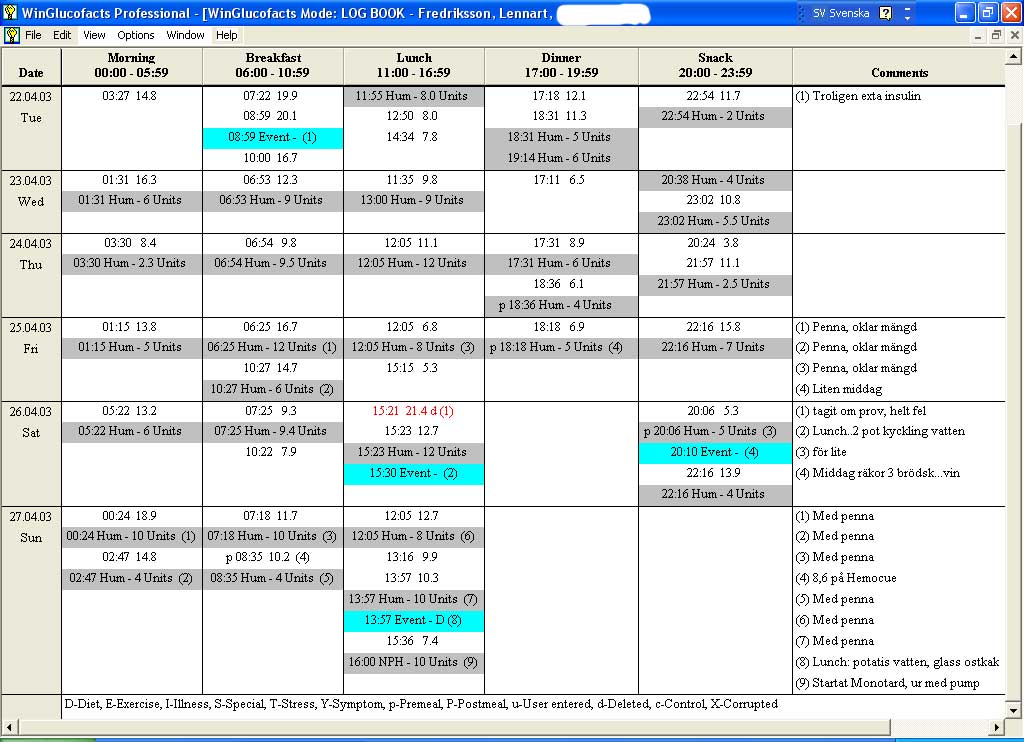Open the Window menu
The width and height of the screenshot is (1024, 742).
(x=185, y=35)
